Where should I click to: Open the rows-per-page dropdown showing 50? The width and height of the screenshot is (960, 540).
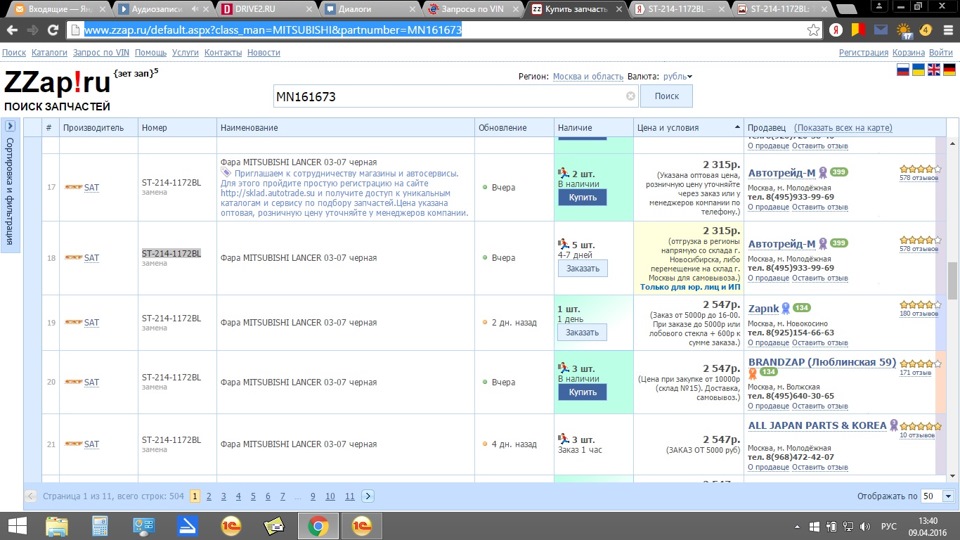click(x=948, y=496)
